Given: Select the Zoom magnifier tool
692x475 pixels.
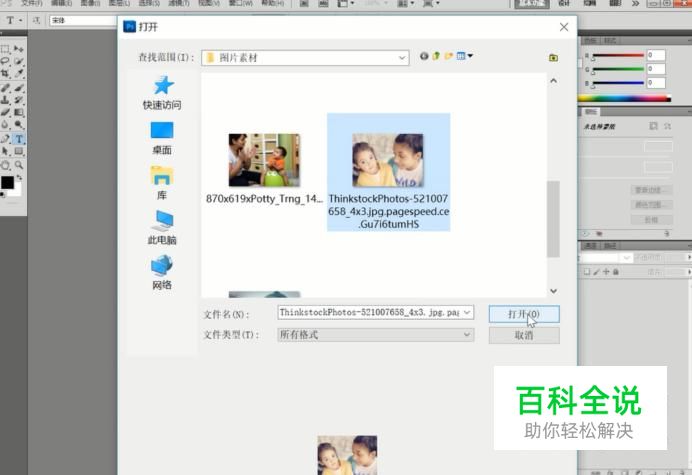Looking at the screenshot, I should [x=19, y=165].
